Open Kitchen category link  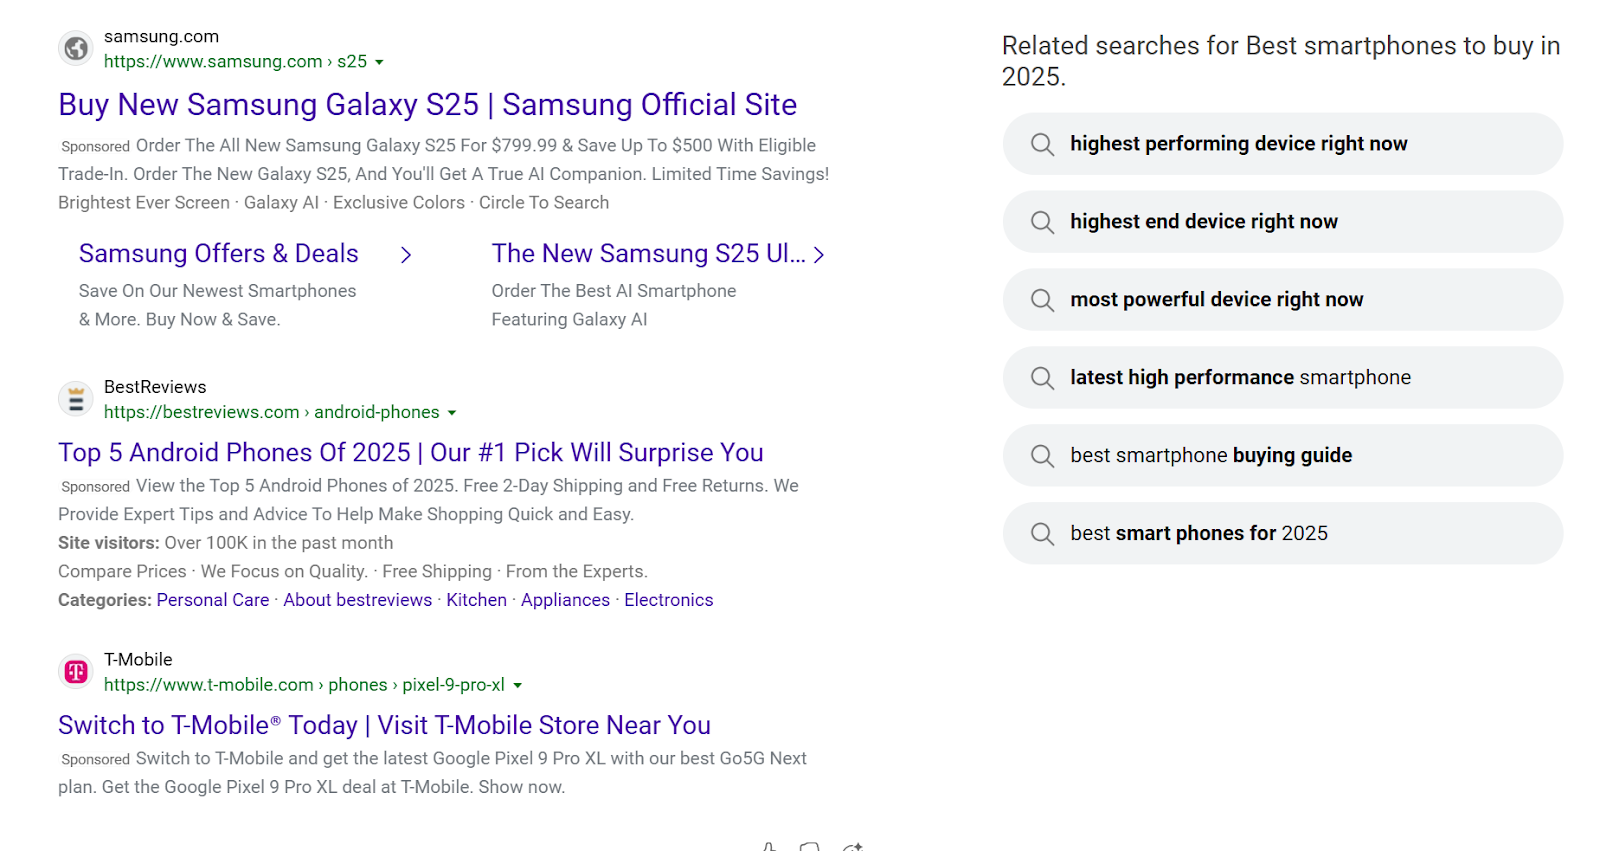[x=477, y=600]
